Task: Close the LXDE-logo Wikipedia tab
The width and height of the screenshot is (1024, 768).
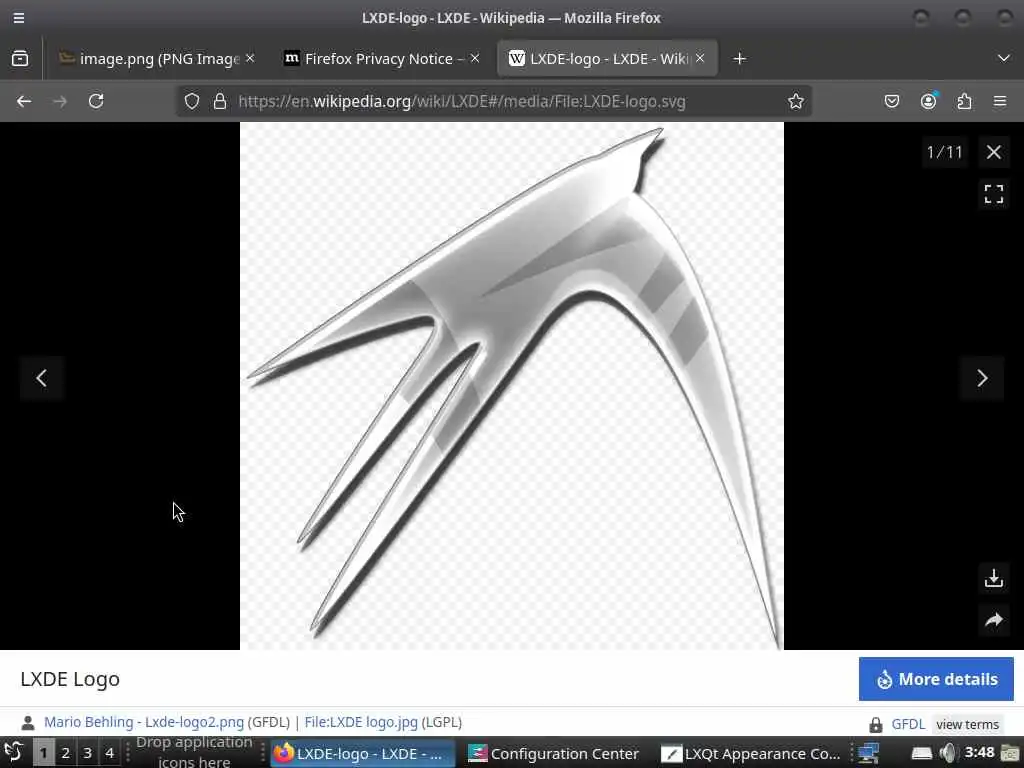Action: pos(700,58)
